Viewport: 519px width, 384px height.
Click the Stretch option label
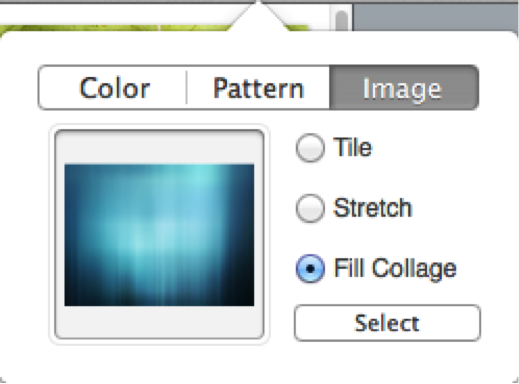pyautogui.click(x=373, y=208)
